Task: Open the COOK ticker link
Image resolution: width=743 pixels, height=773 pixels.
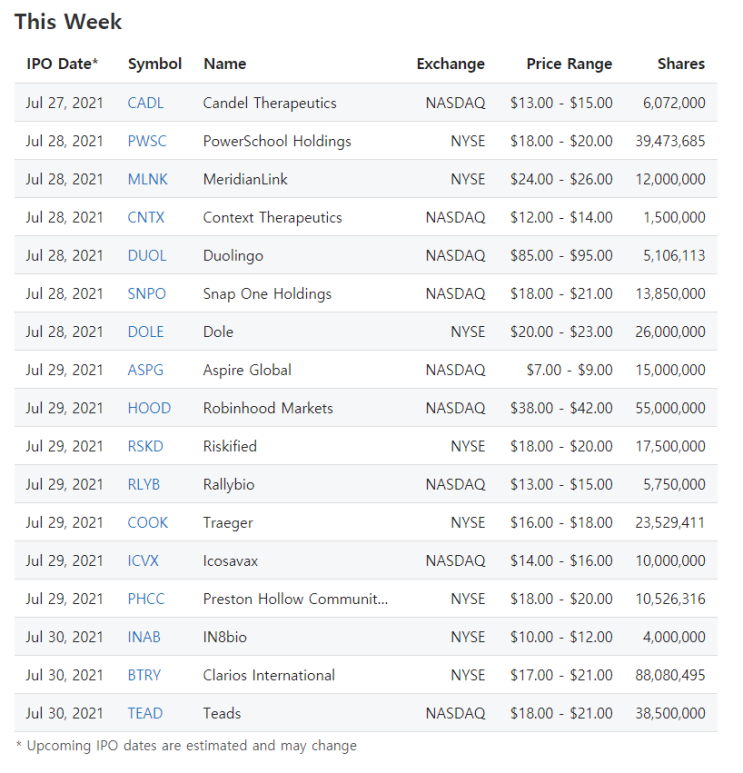Action: [x=147, y=523]
